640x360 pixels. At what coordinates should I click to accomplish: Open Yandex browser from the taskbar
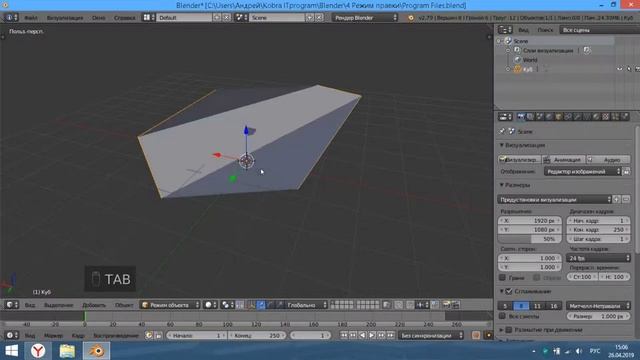click(38, 351)
